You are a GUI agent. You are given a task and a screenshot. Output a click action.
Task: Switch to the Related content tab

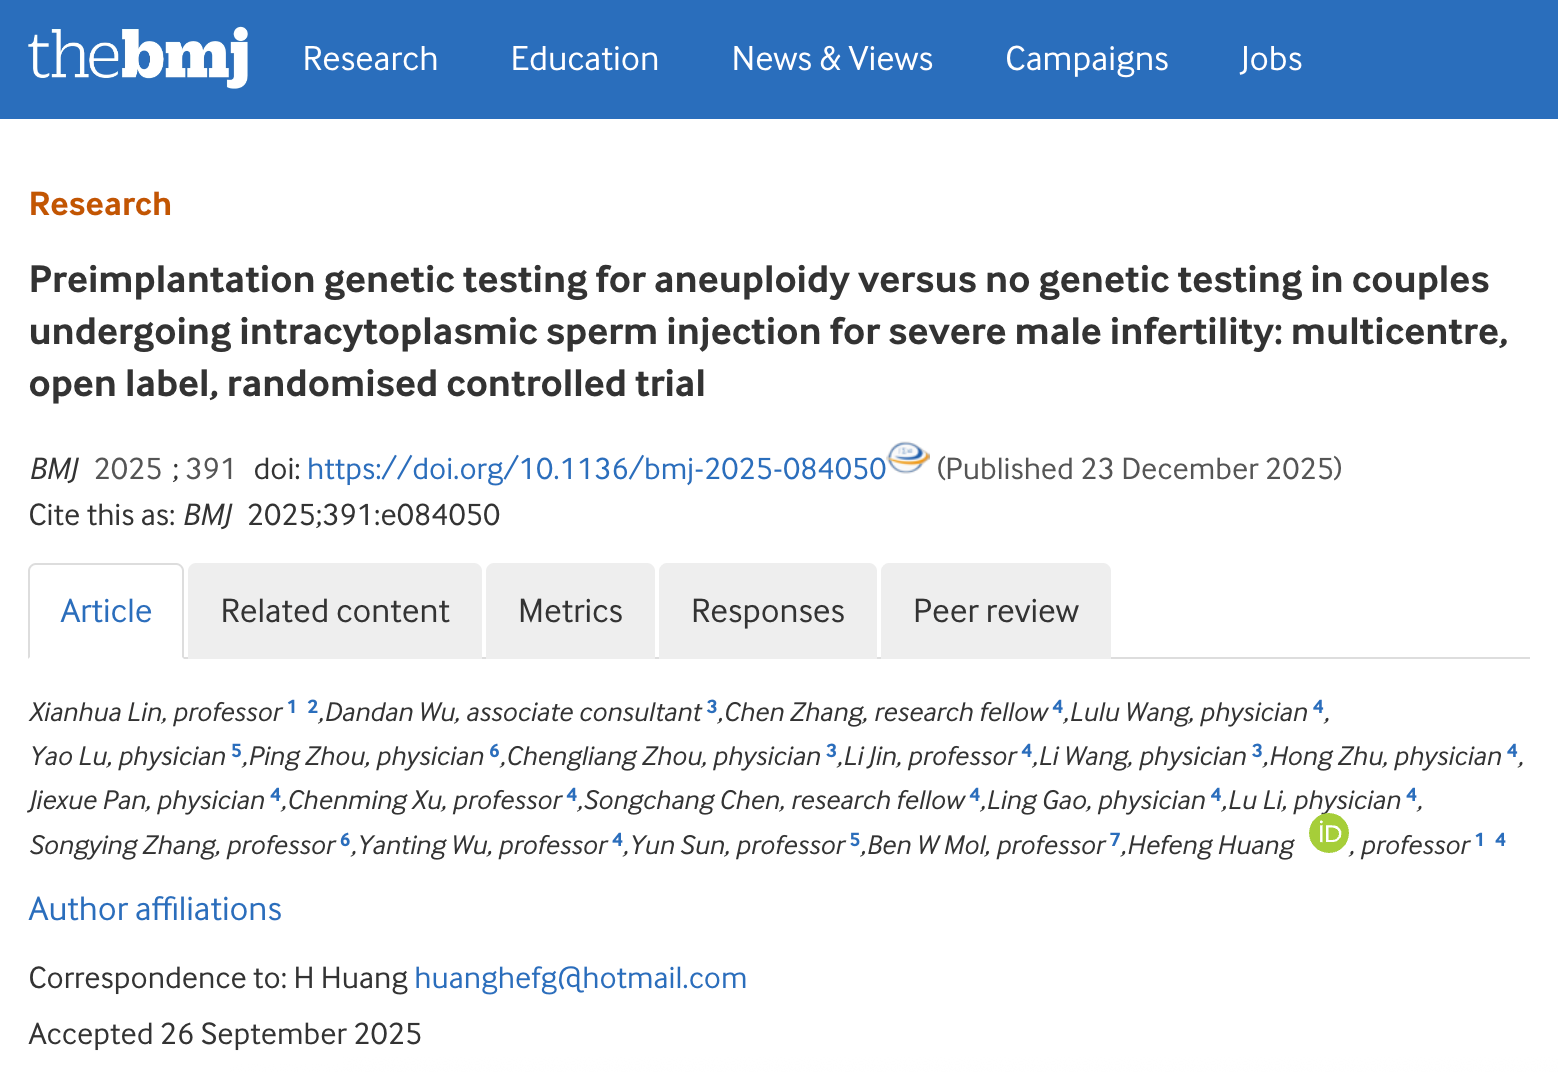pyautogui.click(x=335, y=611)
